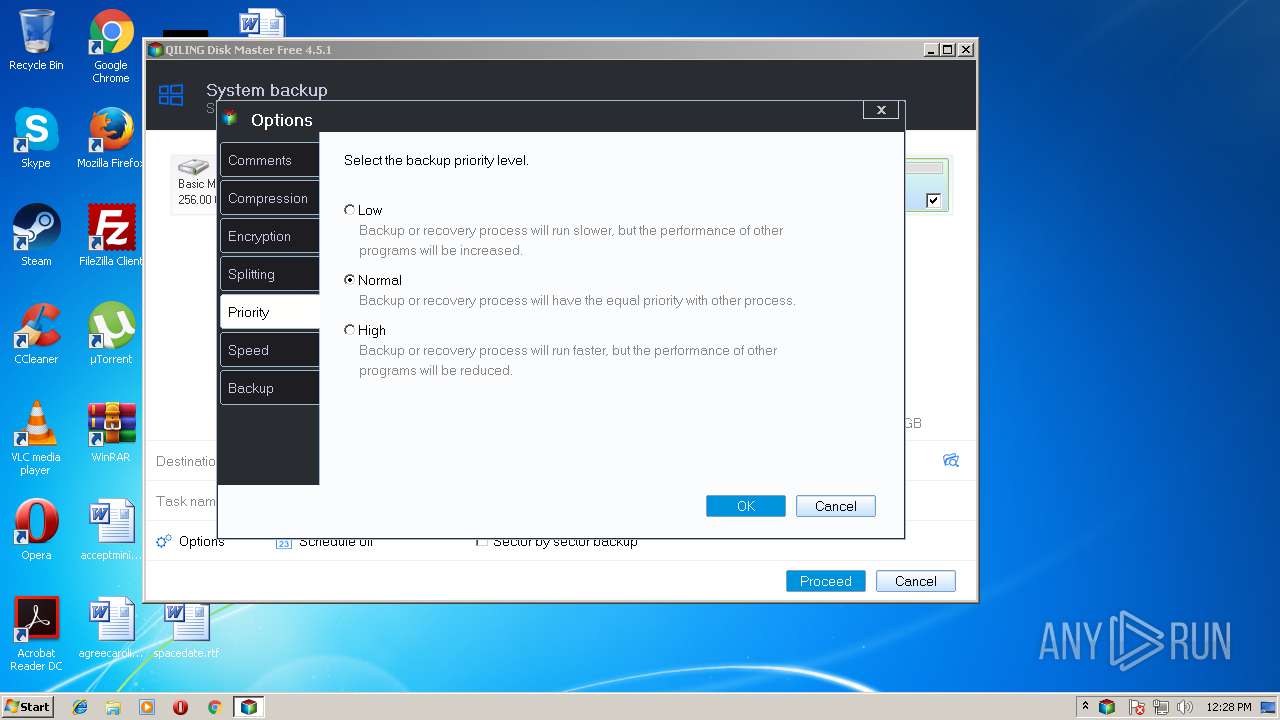The image size is (1280, 720).
Task: Click QILING tray icon in notification area
Action: (x=1107, y=707)
